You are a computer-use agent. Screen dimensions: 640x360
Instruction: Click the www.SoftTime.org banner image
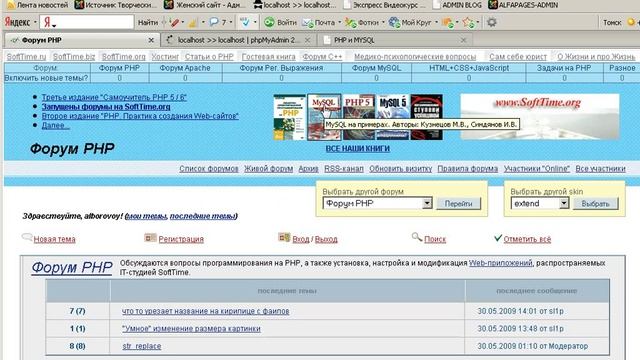click(x=540, y=117)
